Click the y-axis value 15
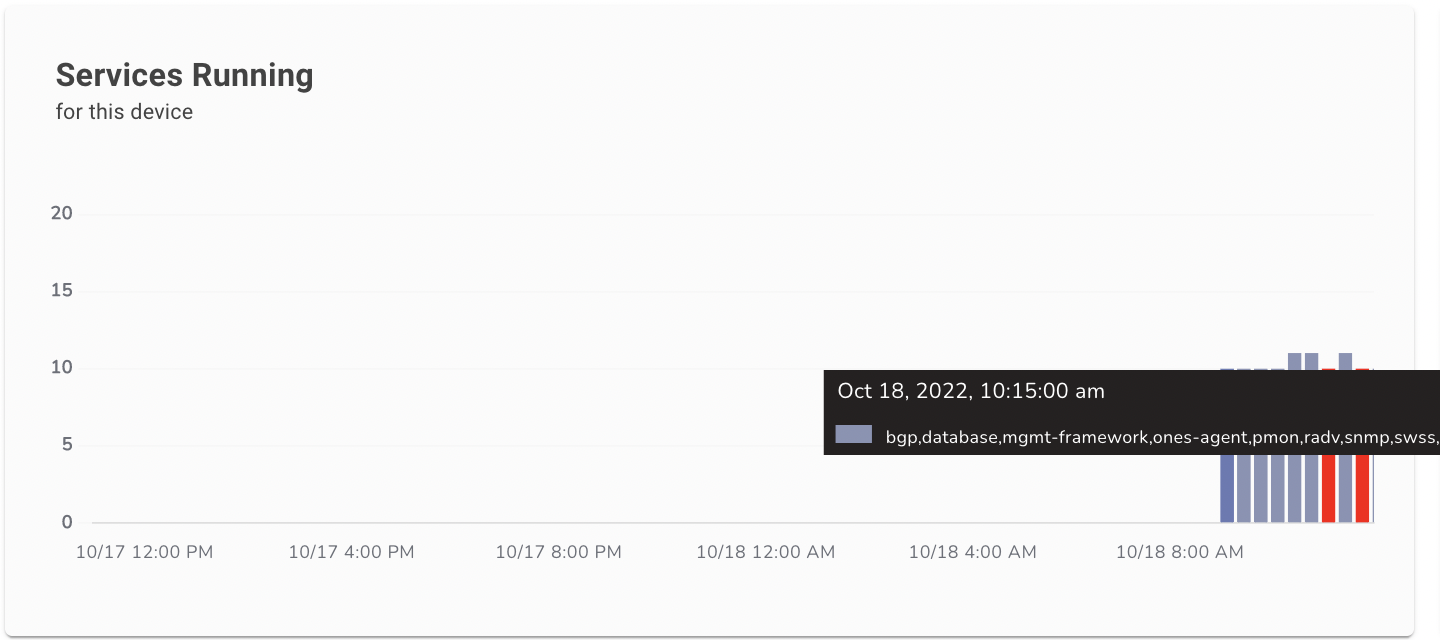The height and width of the screenshot is (640, 1440). 62,291
